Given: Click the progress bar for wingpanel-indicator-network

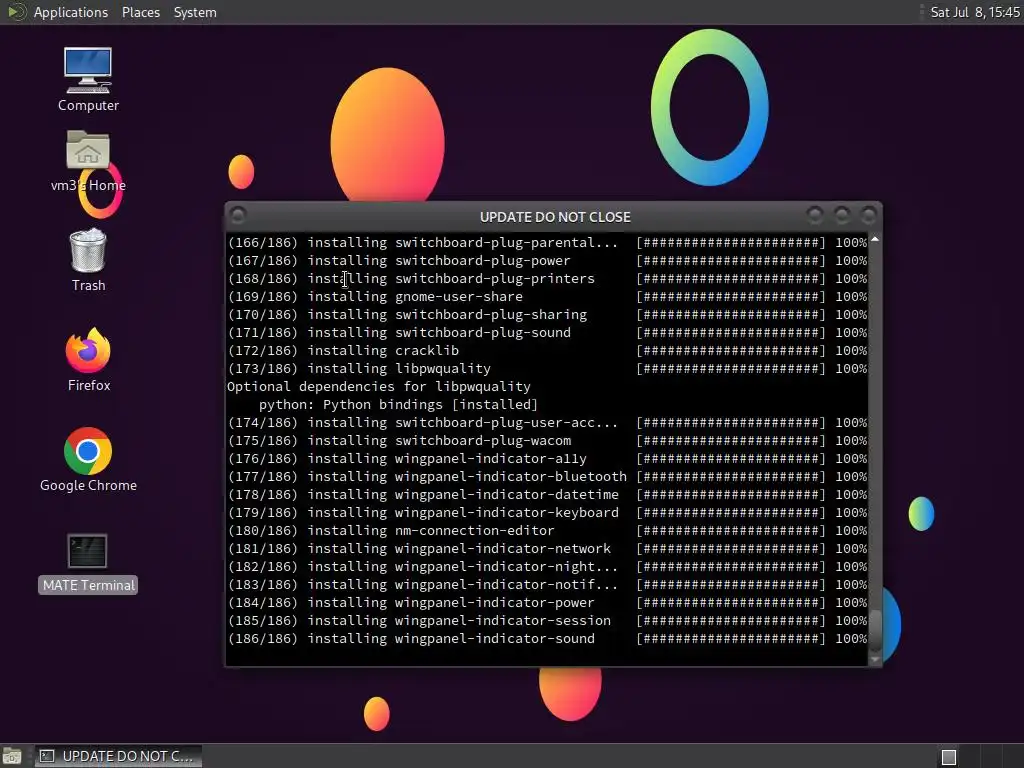Looking at the screenshot, I should [x=731, y=549].
